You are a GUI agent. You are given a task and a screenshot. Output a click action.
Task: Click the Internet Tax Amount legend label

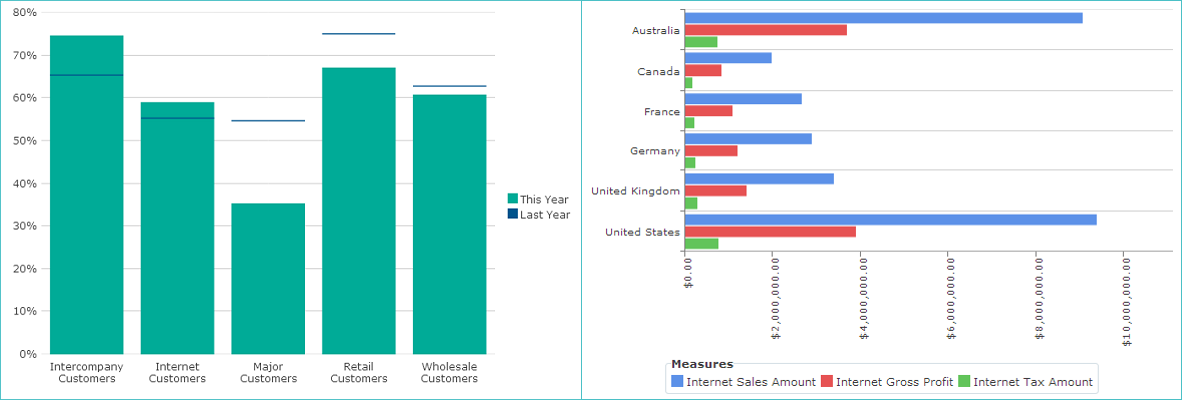point(1033,382)
